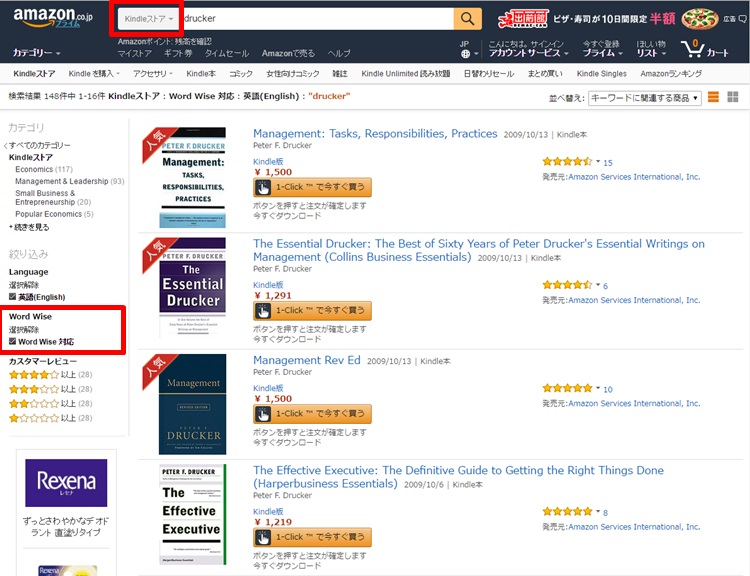The height and width of the screenshot is (576, 750).
Task: Click star rating for Management Rev Ed
Action: click(567, 388)
